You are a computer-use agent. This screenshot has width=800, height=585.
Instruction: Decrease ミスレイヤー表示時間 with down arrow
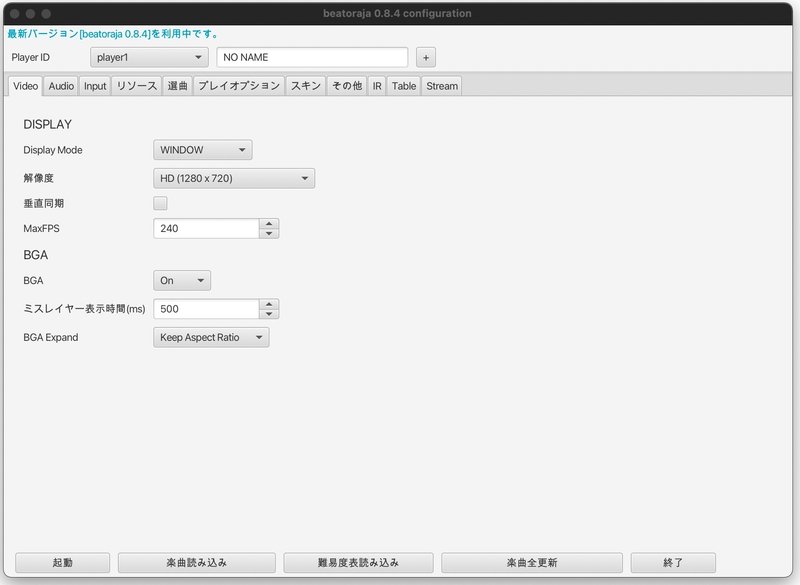pos(269,314)
